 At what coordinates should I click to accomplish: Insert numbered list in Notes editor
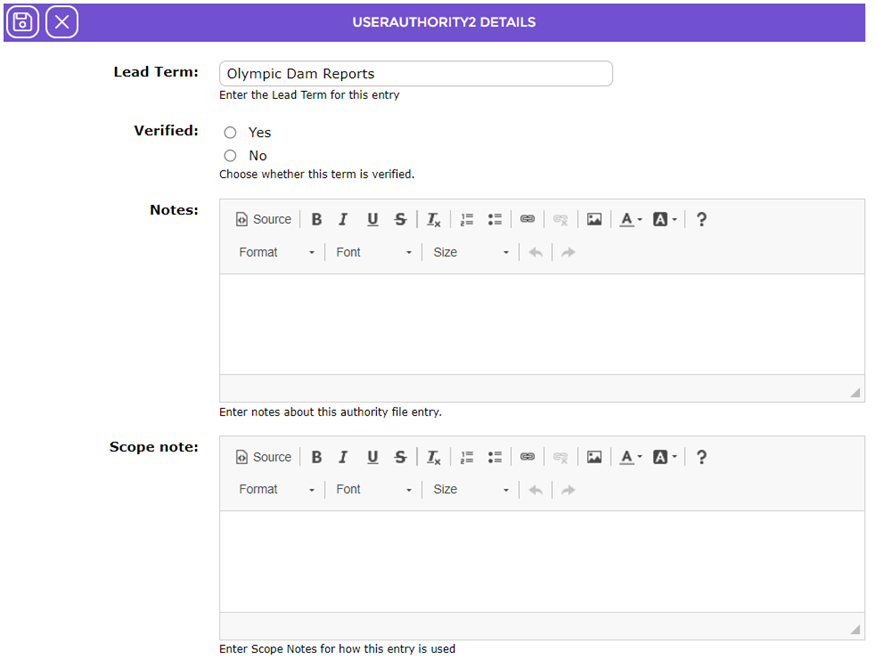(466, 220)
